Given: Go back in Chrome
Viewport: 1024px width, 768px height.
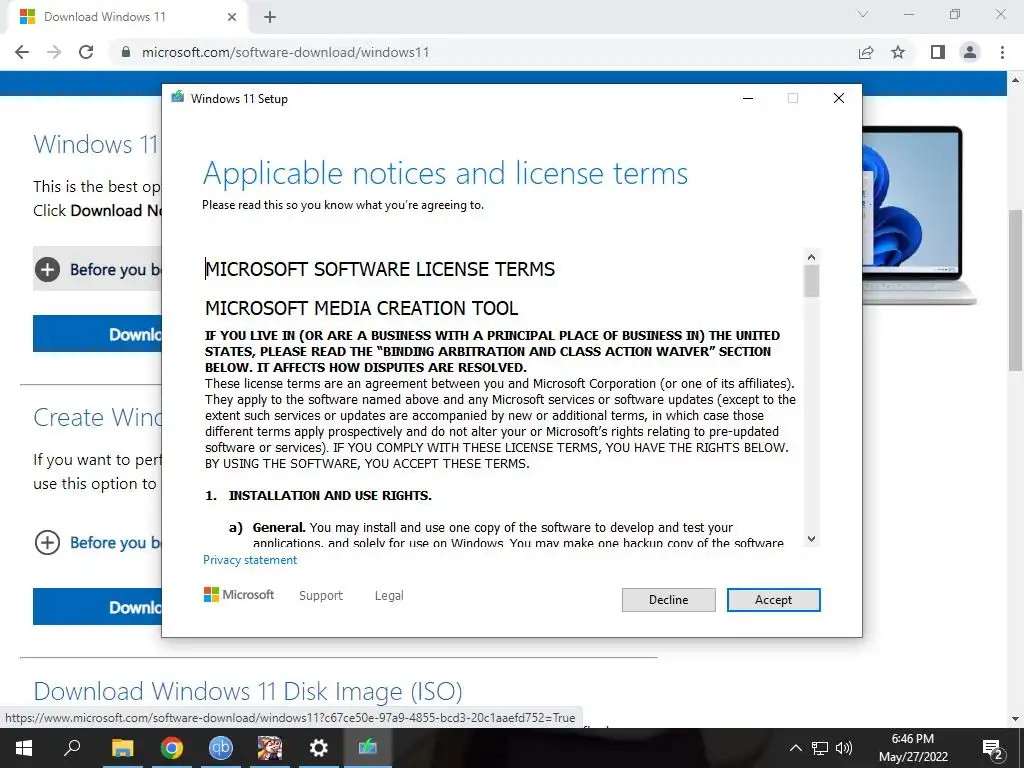Looking at the screenshot, I should (x=22, y=52).
